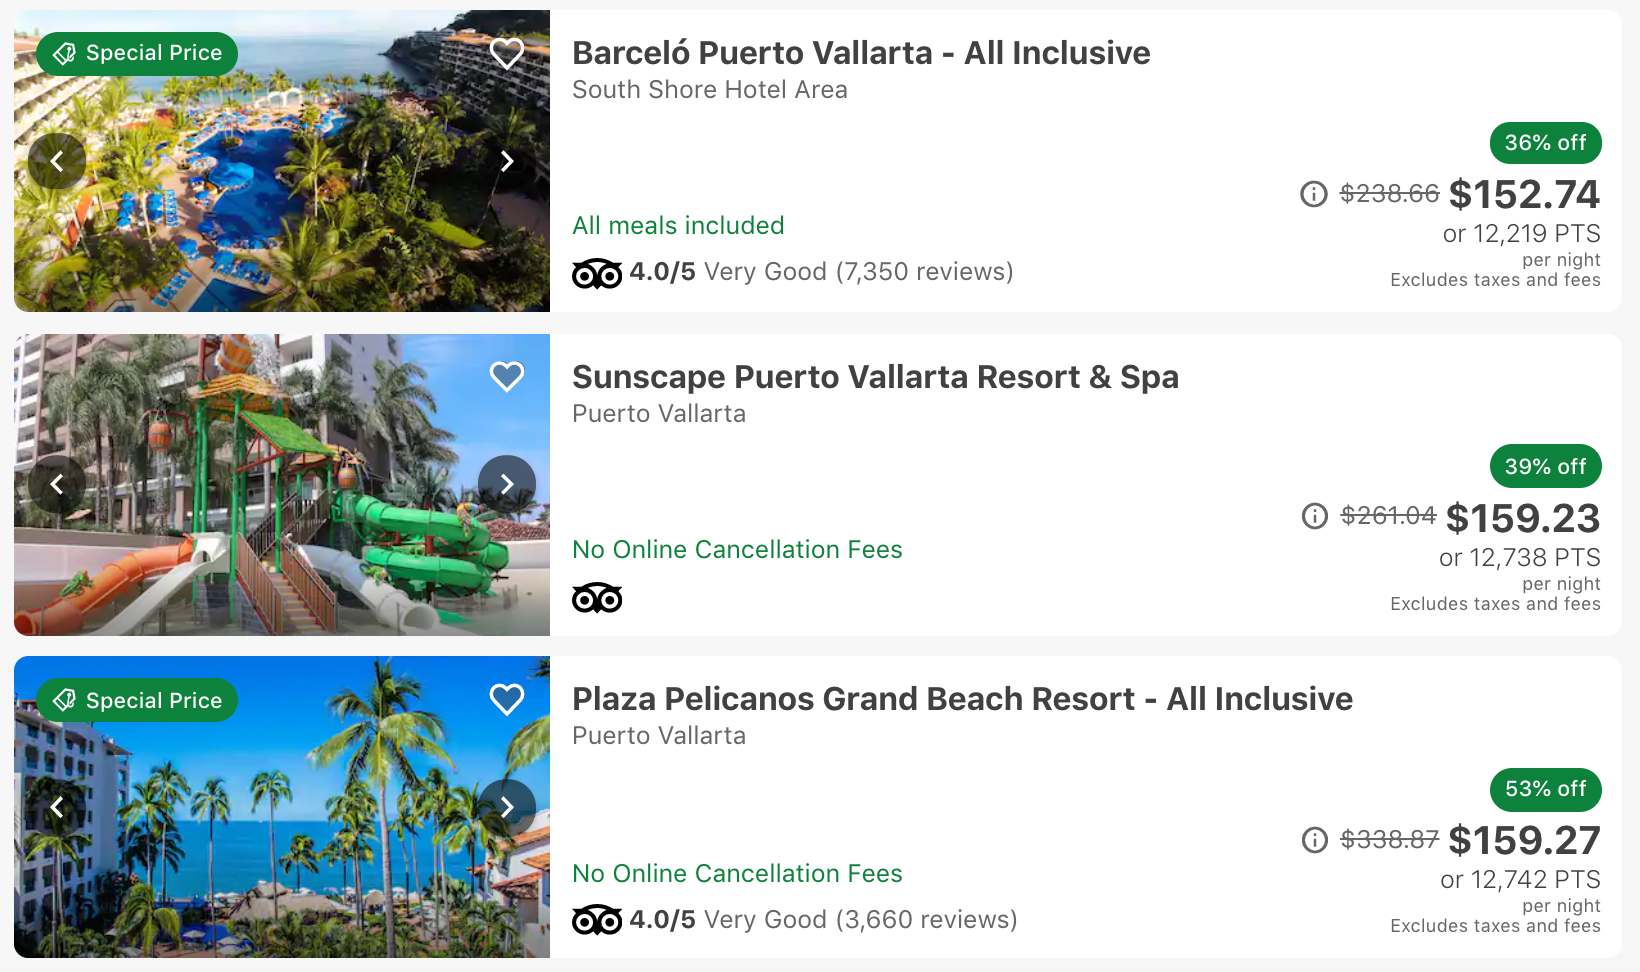Favorite Barceló Puerto Vallarta with heart icon
This screenshot has width=1640, height=972.
click(x=507, y=53)
